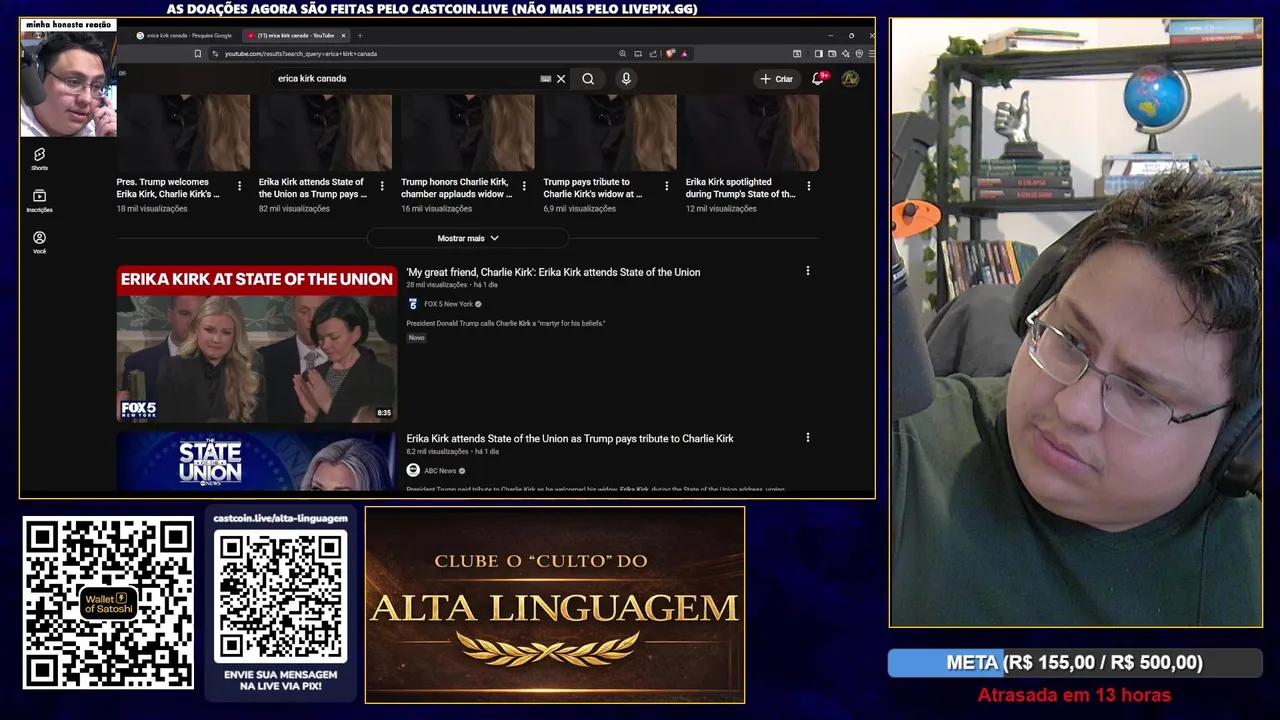The width and height of the screenshot is (1280, 720).
Task: Open Brave Shields lion icon
Action: pos(670,54)
